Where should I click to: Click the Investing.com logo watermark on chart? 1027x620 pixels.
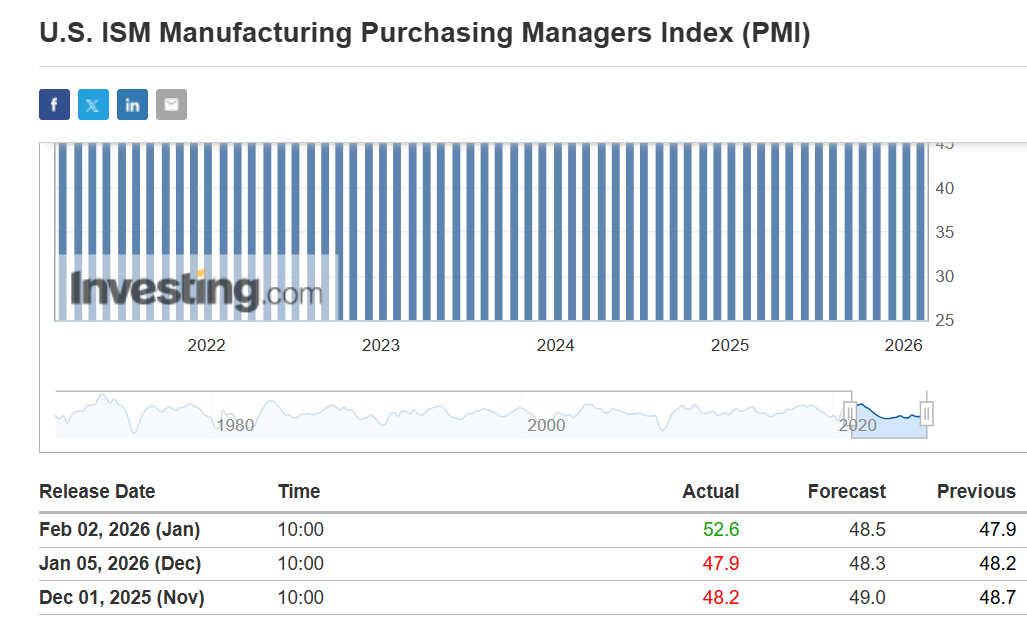[196, 289]
